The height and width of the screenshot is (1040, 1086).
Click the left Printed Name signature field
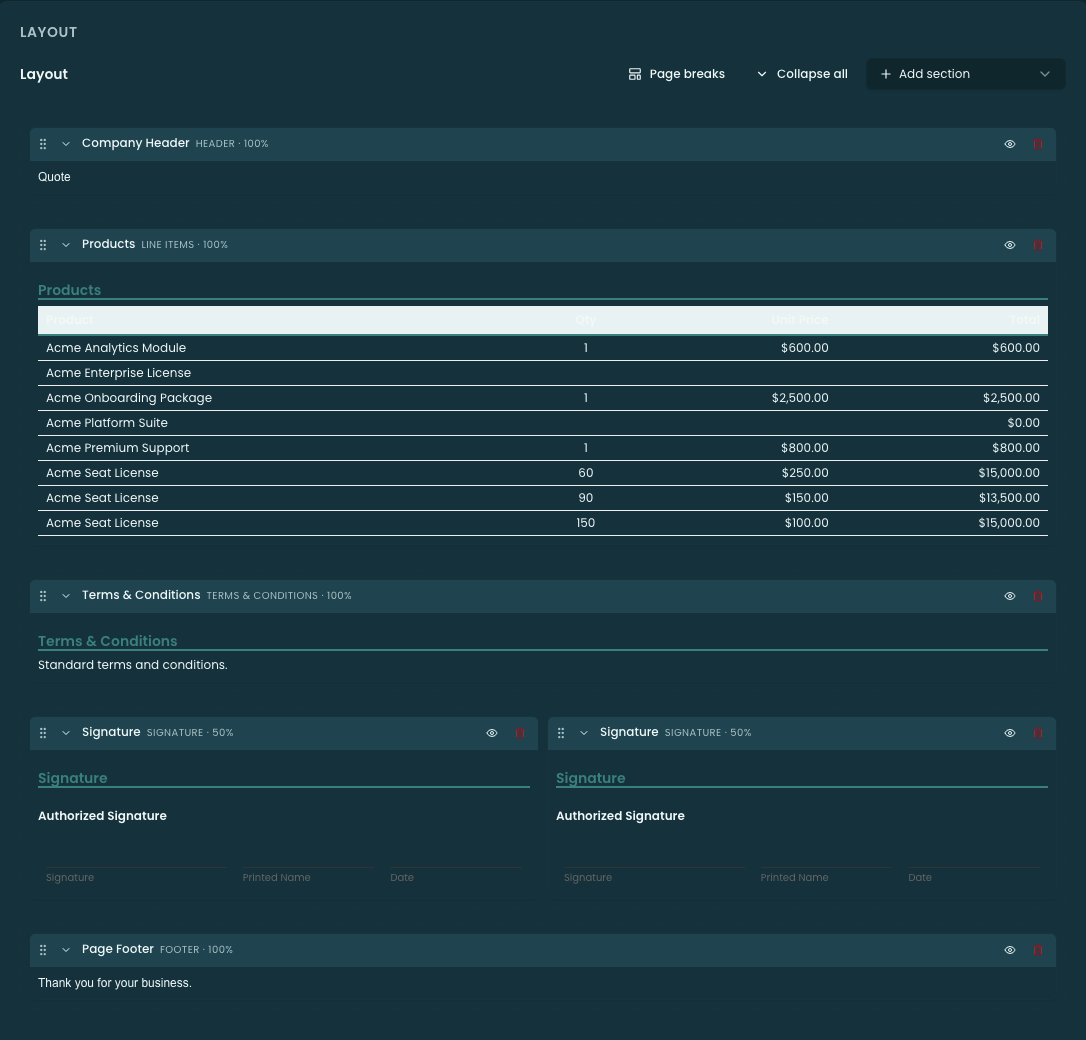308,877
